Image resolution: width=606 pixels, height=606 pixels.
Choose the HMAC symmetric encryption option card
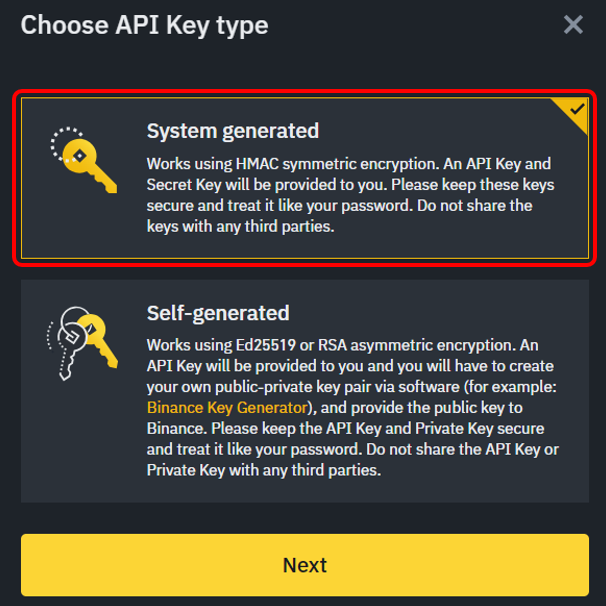tap(305, 178)
